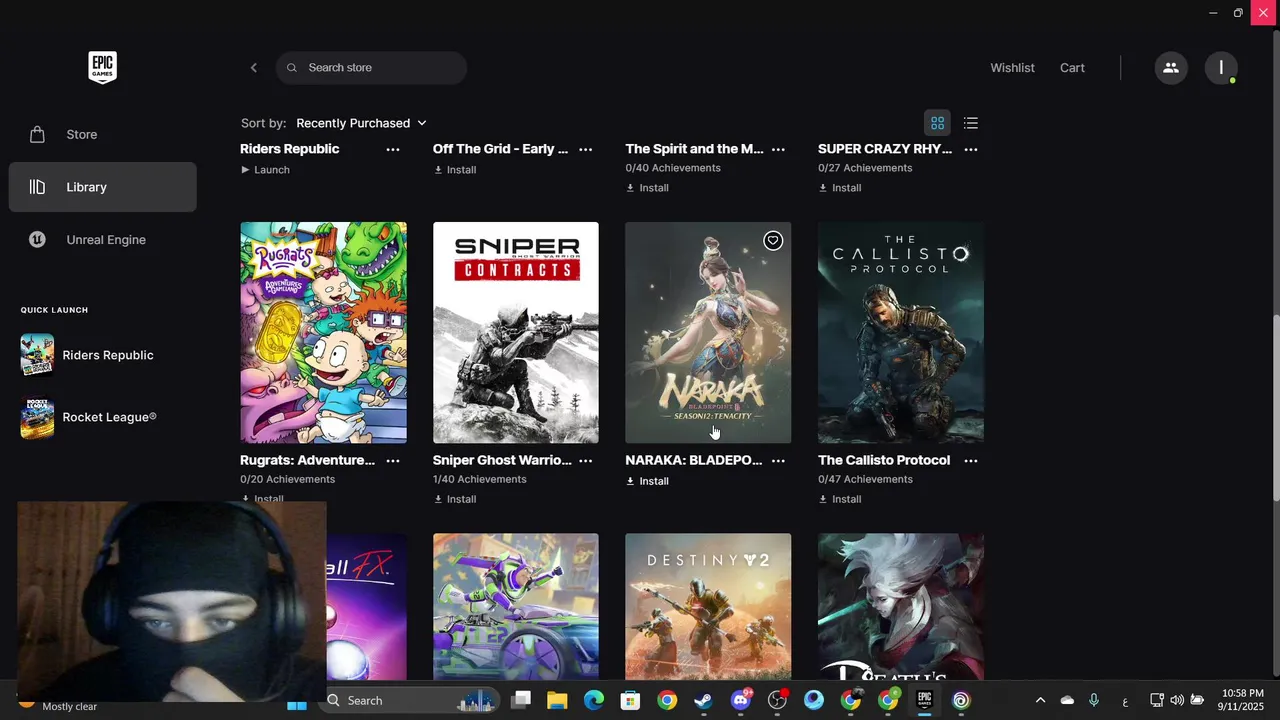The image size is (1280, 720).
Task: Open Ubisoft Connect from the taskbar
Action: tap(961, 700)
